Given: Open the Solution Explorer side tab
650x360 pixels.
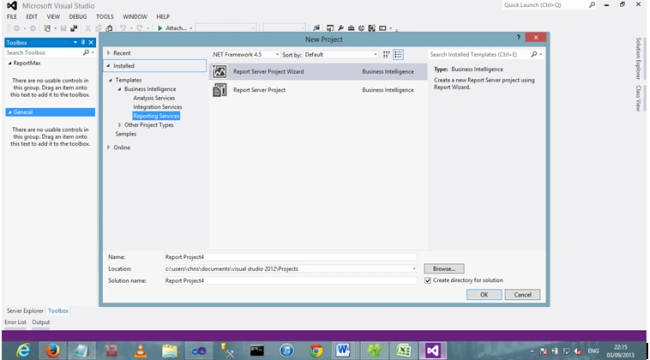Looking at the screenshot, I should (638, 58).
